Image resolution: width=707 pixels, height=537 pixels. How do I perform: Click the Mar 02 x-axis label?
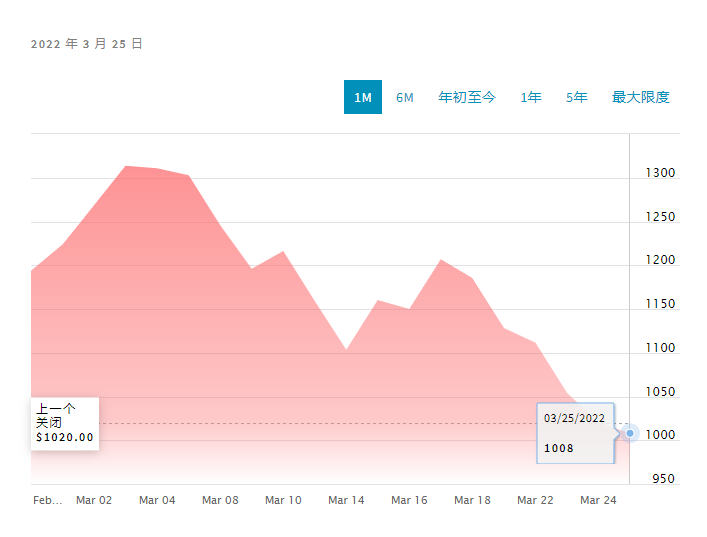pyautogui.click(x=94, y=500)
